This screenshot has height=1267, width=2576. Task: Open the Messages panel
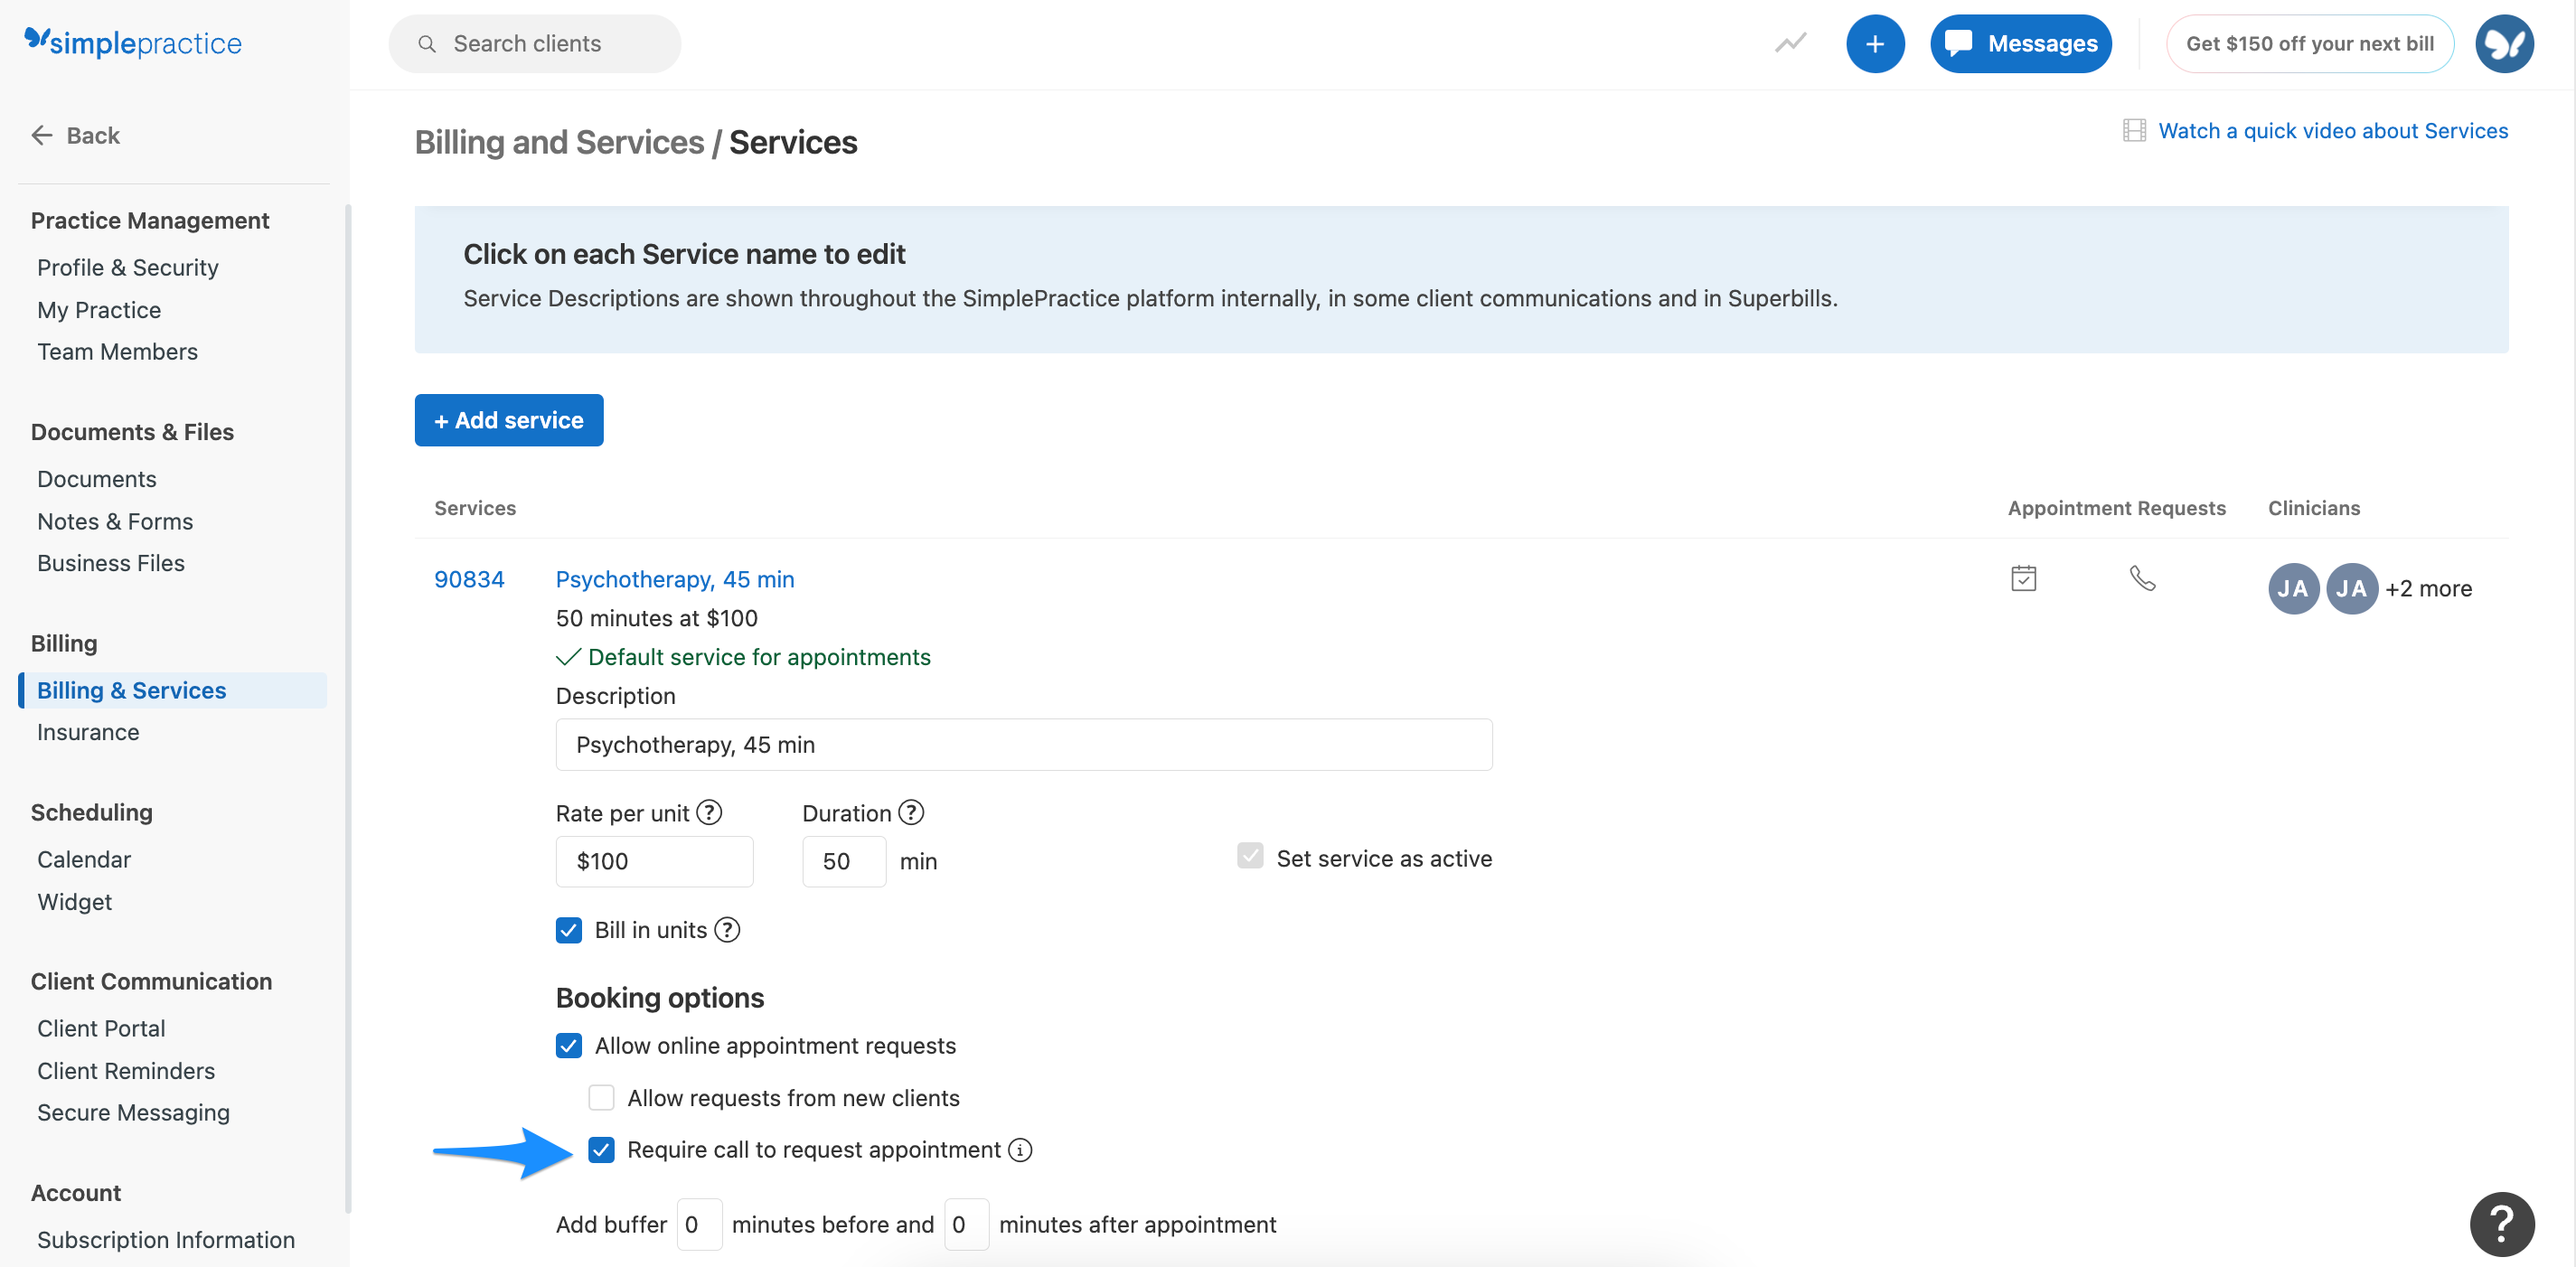pos(2020,43)
